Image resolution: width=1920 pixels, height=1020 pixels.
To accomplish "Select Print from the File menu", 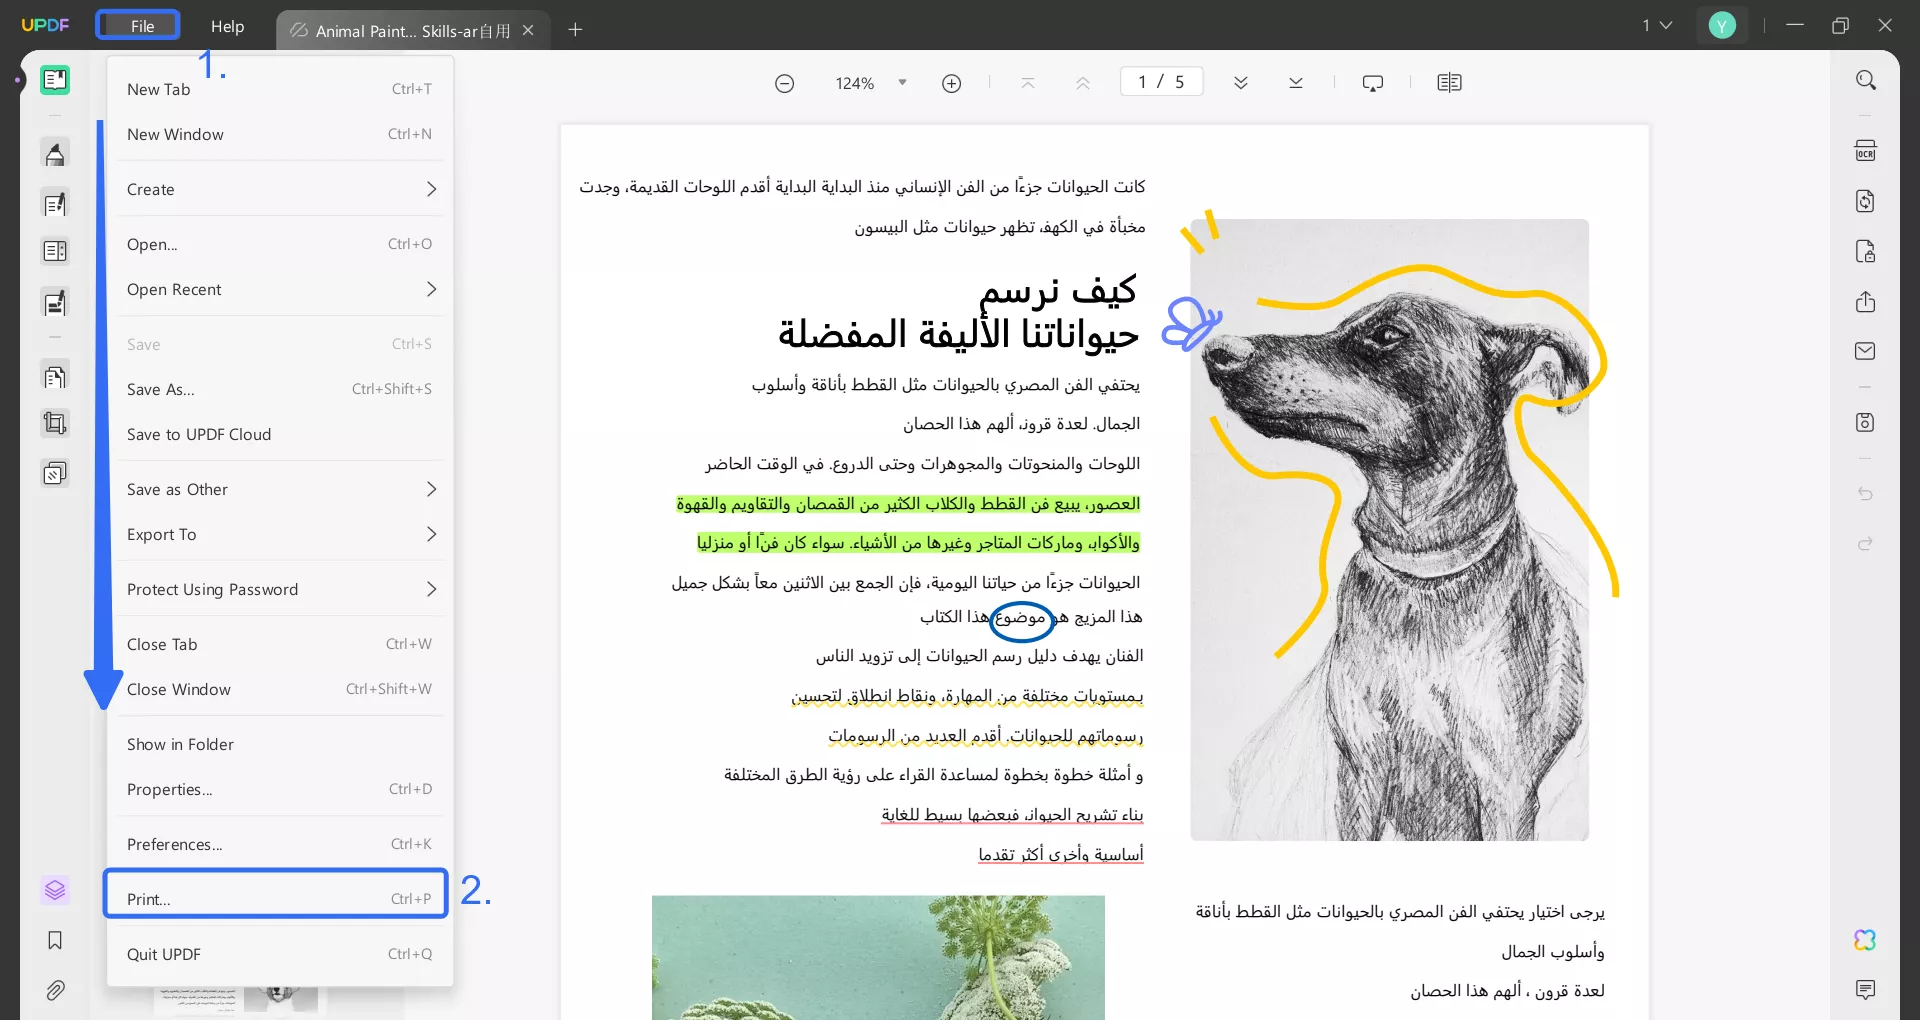I will tap(275, 898).
